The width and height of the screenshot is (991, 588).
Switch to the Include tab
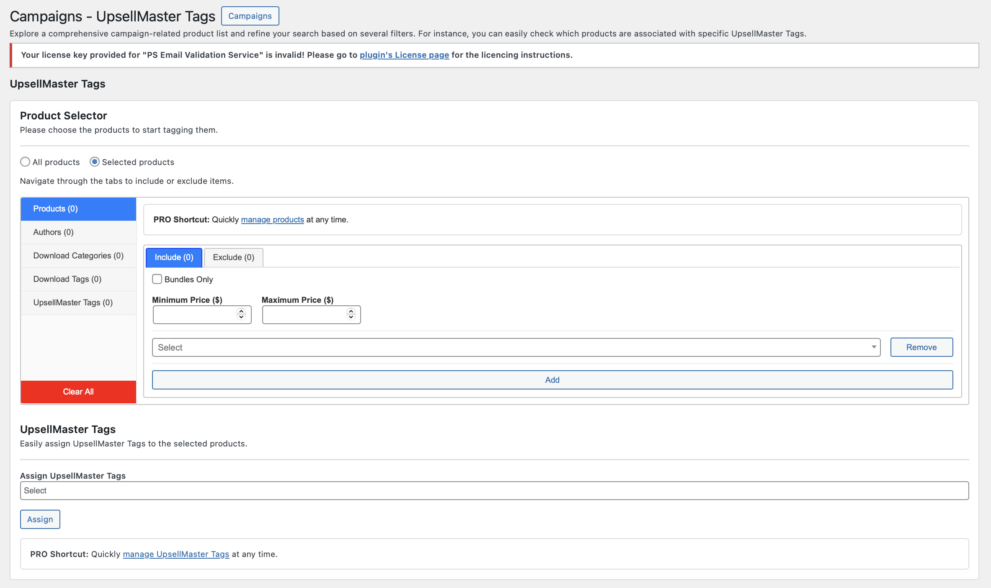coord(173,257)
